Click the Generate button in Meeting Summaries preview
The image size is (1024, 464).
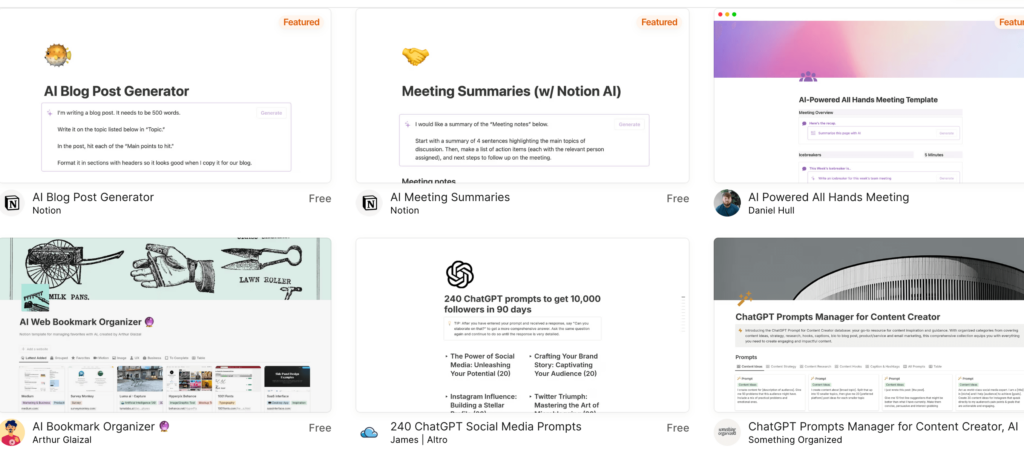629,124
